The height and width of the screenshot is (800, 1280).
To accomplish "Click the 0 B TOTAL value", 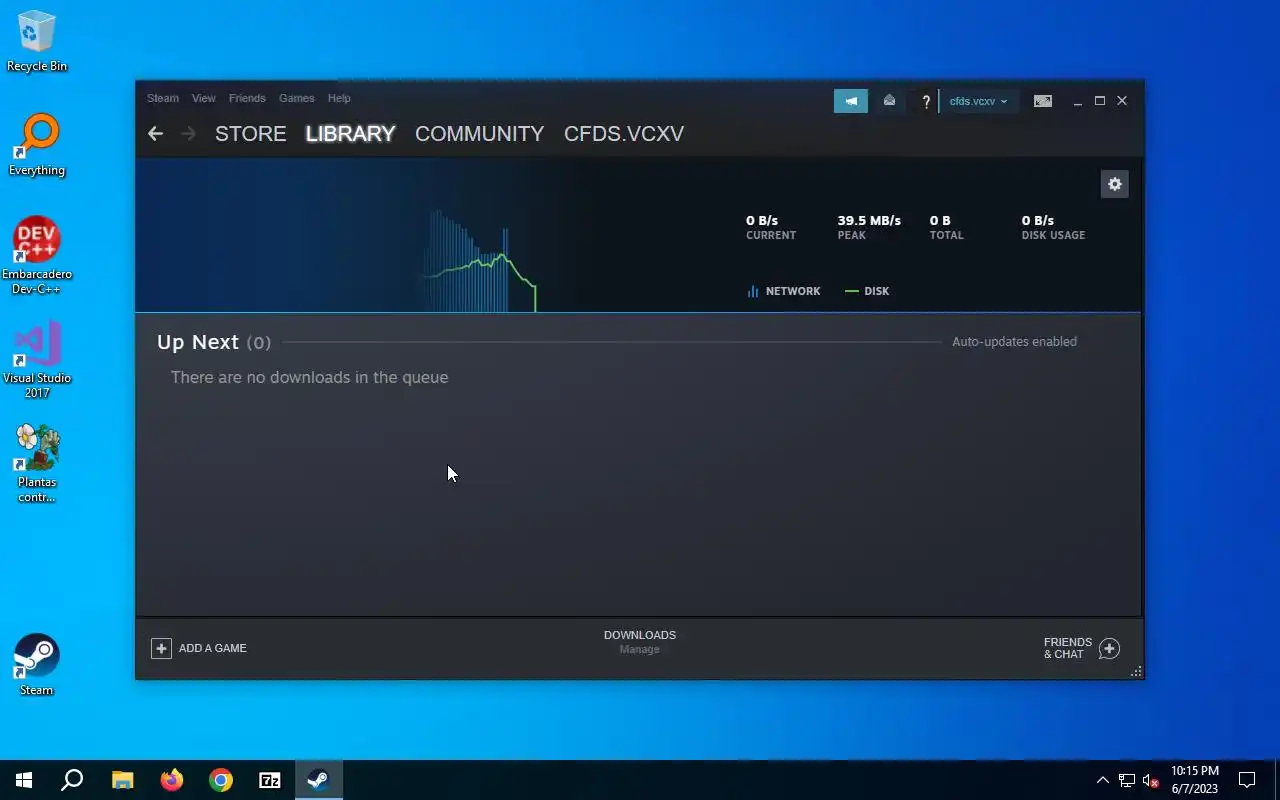I will (x=940, y=220).
